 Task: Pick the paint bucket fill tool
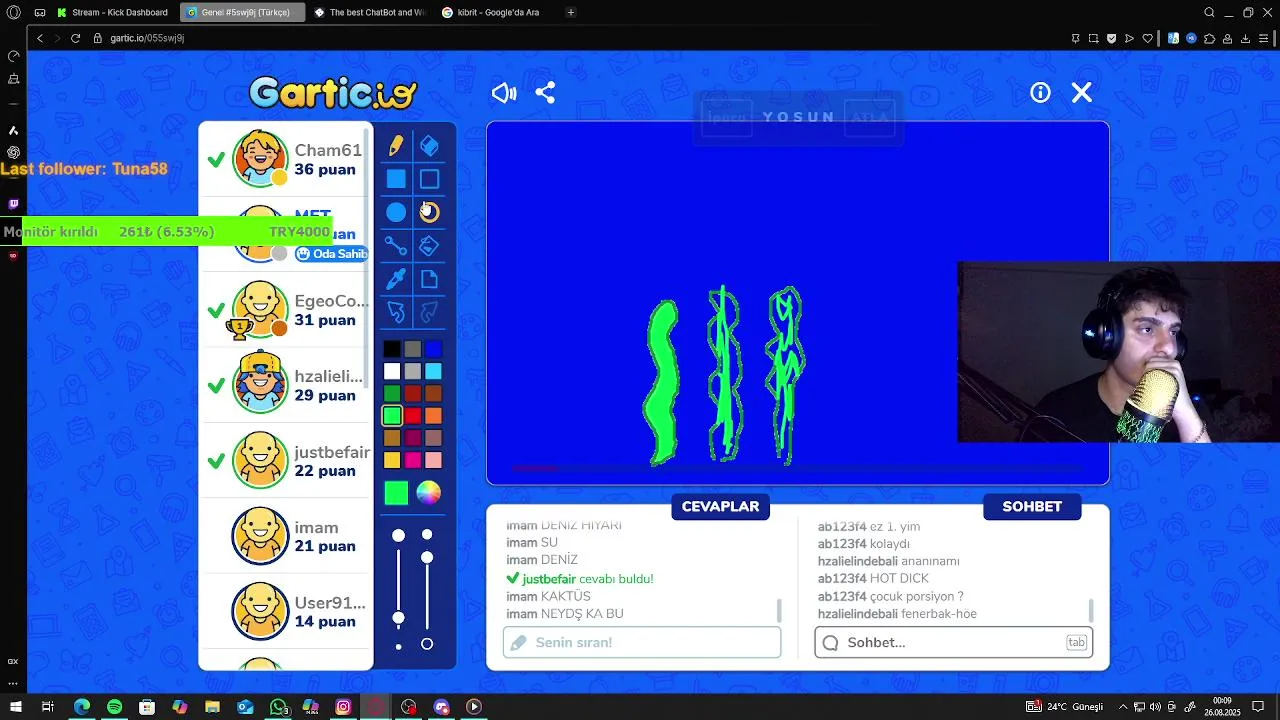click(x=429, y=245)
